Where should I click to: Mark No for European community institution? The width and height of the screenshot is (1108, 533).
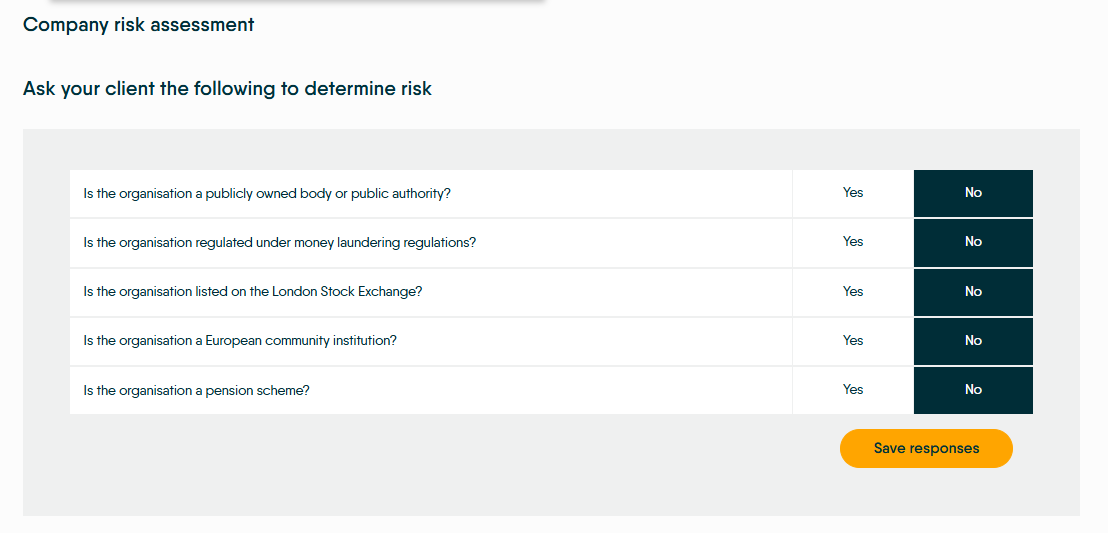tap(973, 341)
